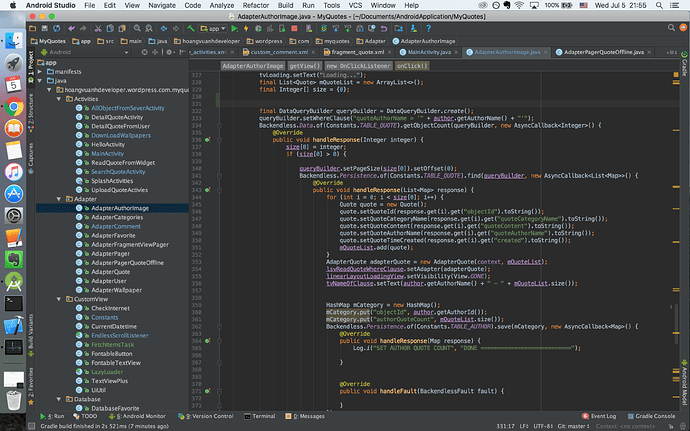The height and width of the screenshot is (431, 690).
Task: Close the AdapterAuthorImage.java tab
Action: (546, 52)
